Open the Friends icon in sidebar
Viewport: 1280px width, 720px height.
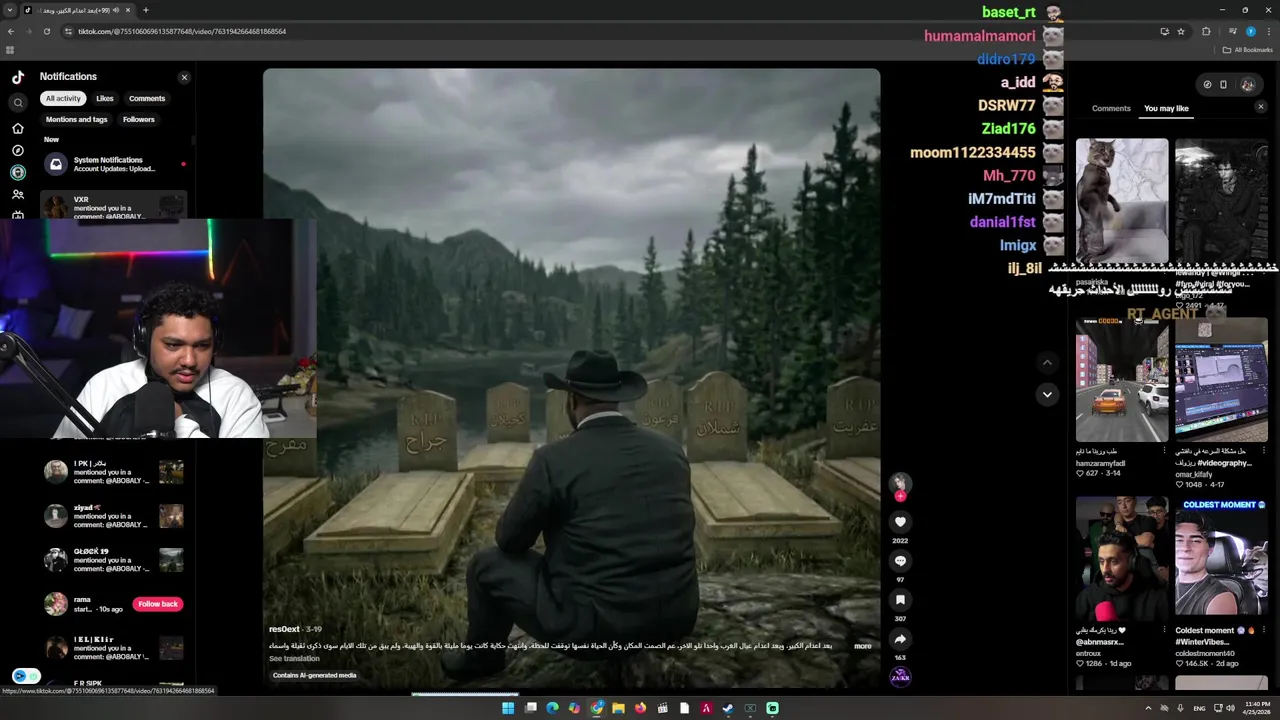[x=18, y=194]
